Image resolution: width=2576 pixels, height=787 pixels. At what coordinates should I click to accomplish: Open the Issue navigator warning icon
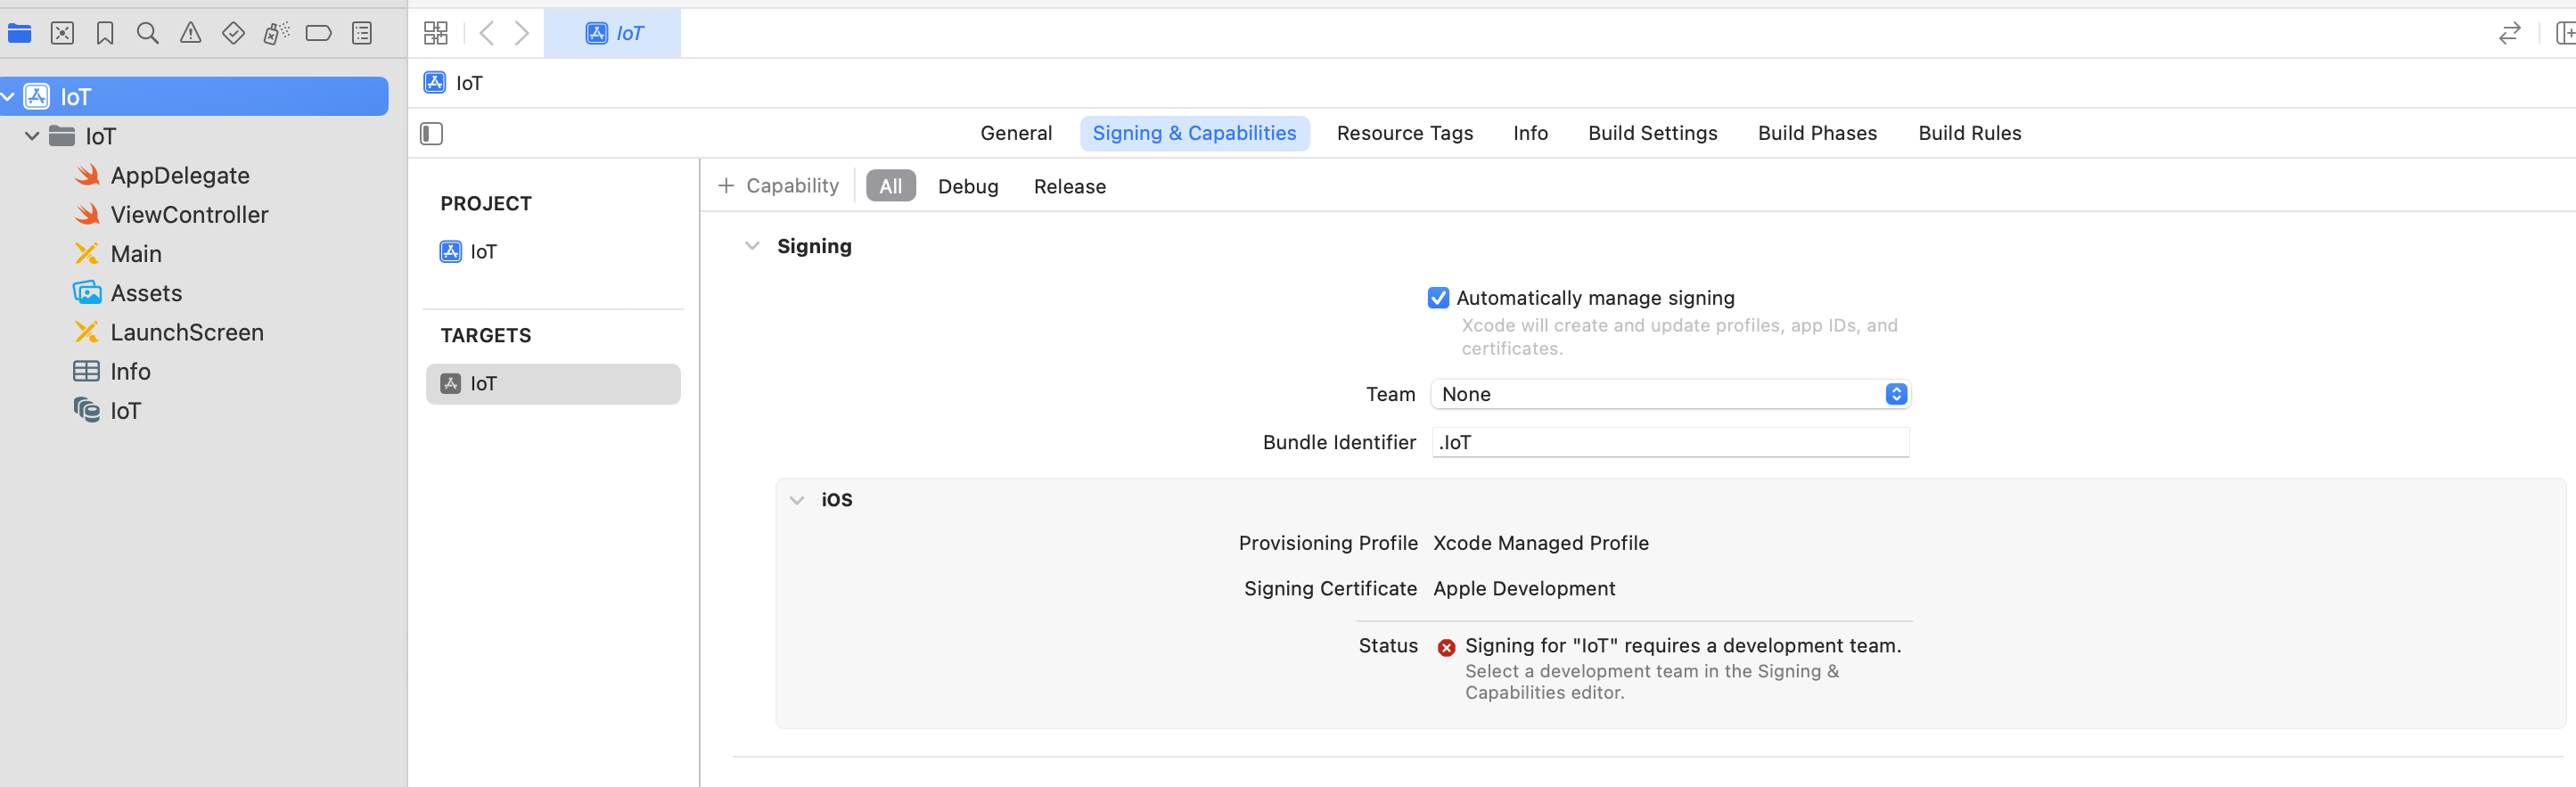(x=190, y=33)
